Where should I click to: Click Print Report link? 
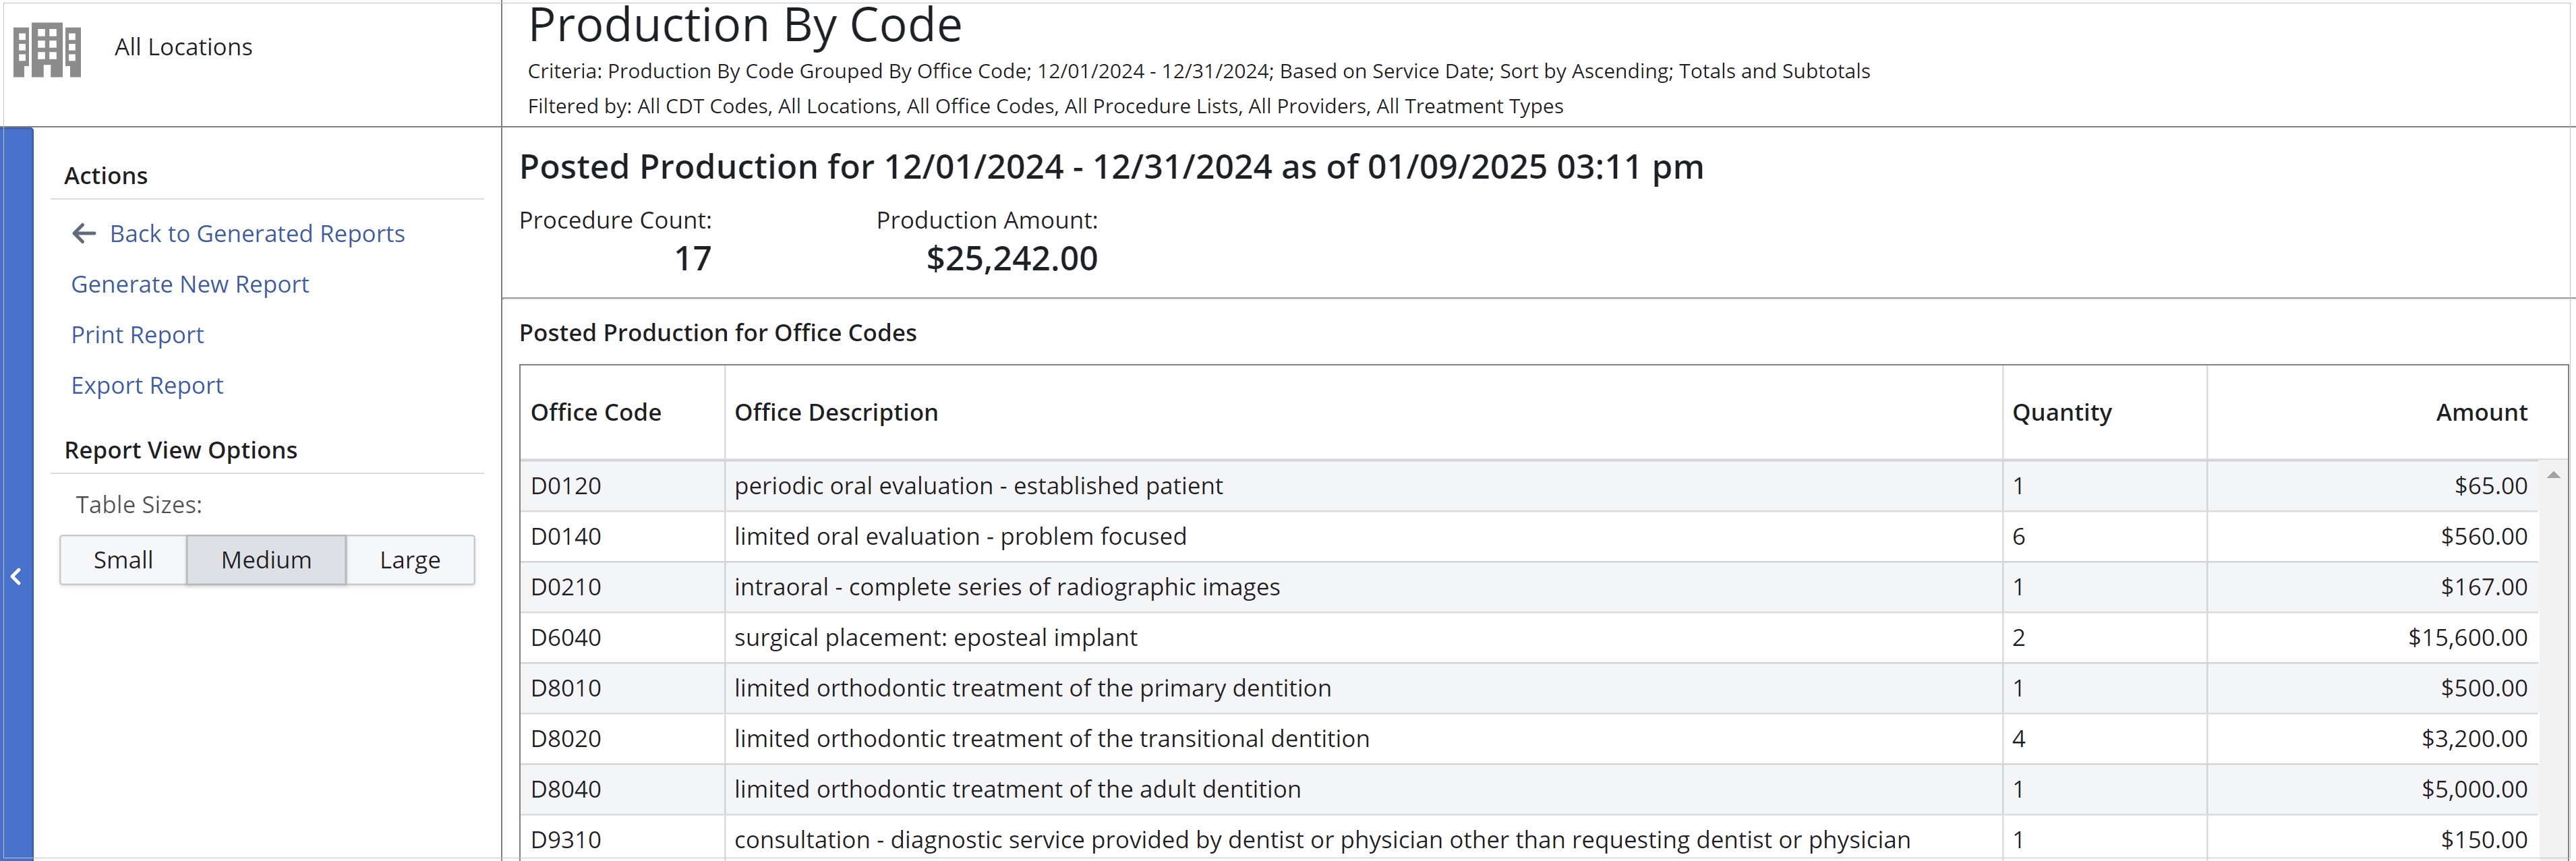137,335
